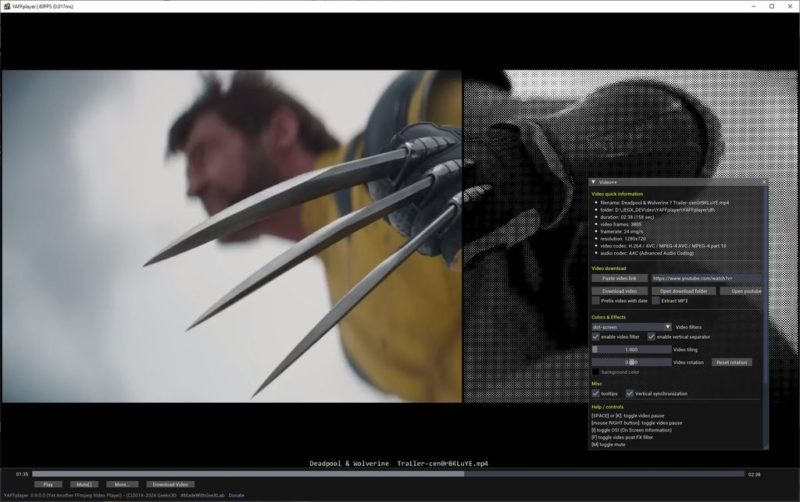The image size is (800, 502).
Task: Click the YAFFplayer title bar app icon
Action: click(7, 6)
